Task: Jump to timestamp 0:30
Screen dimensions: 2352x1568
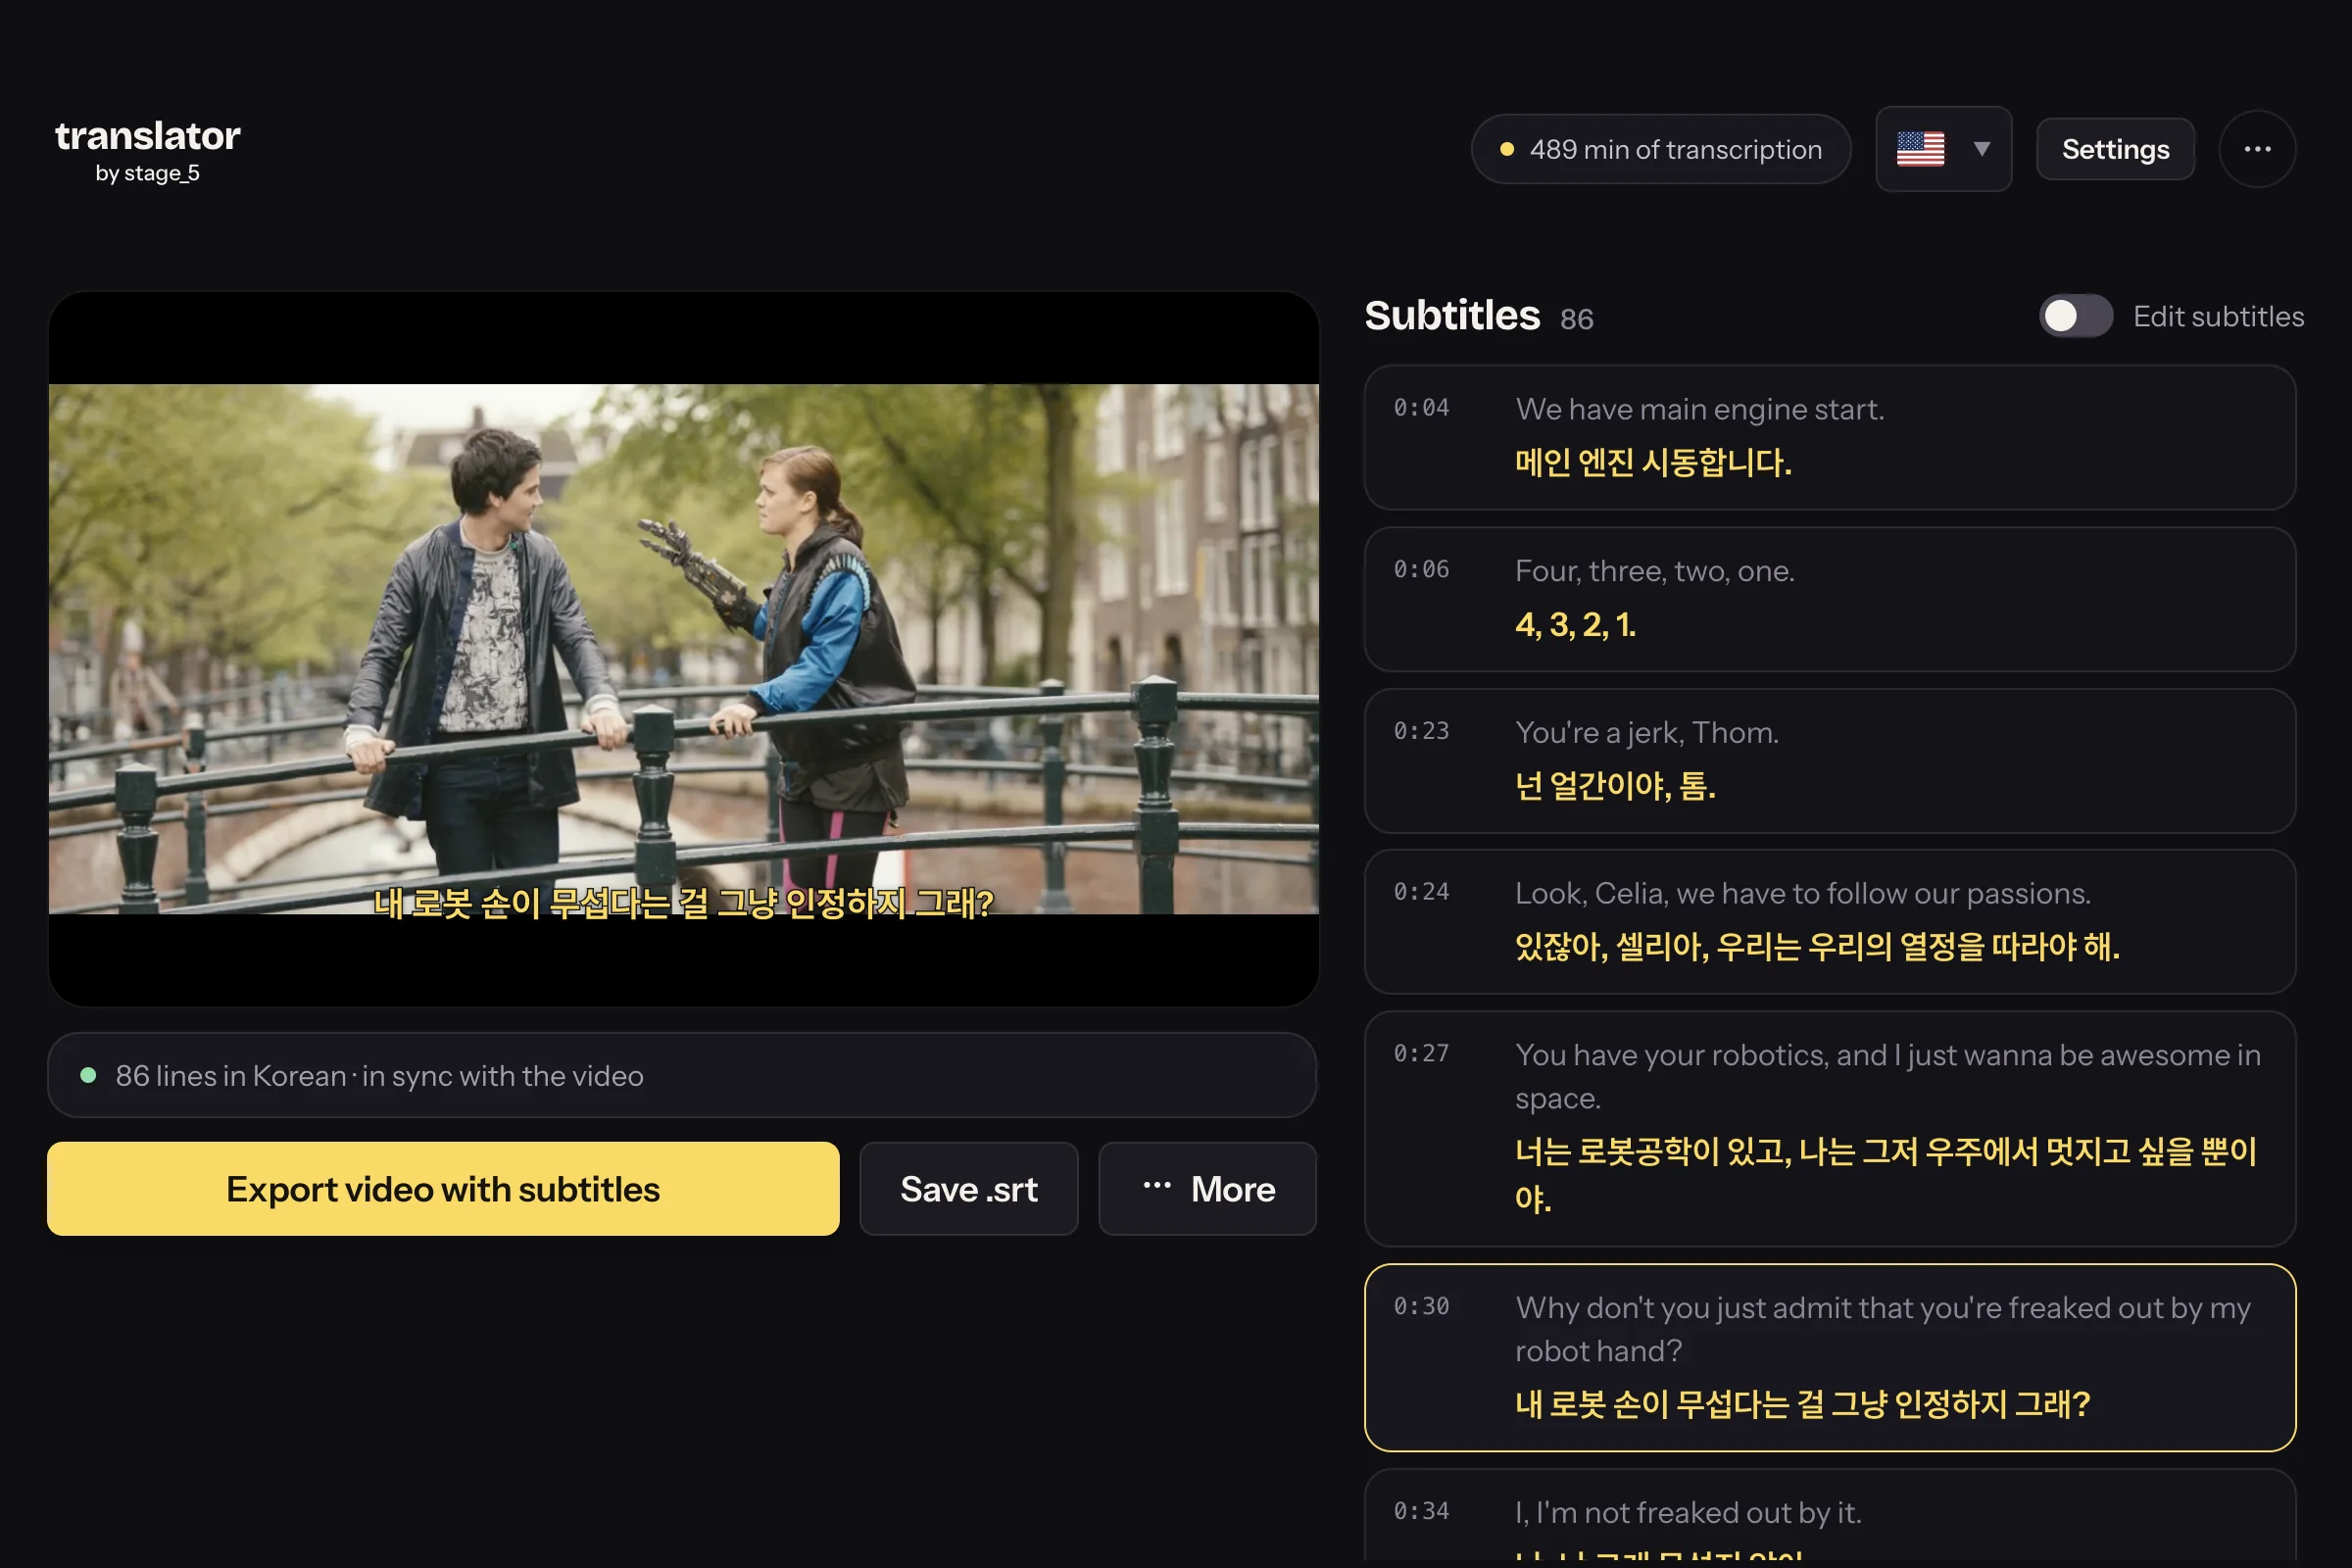Action: coord(1421,1307)
